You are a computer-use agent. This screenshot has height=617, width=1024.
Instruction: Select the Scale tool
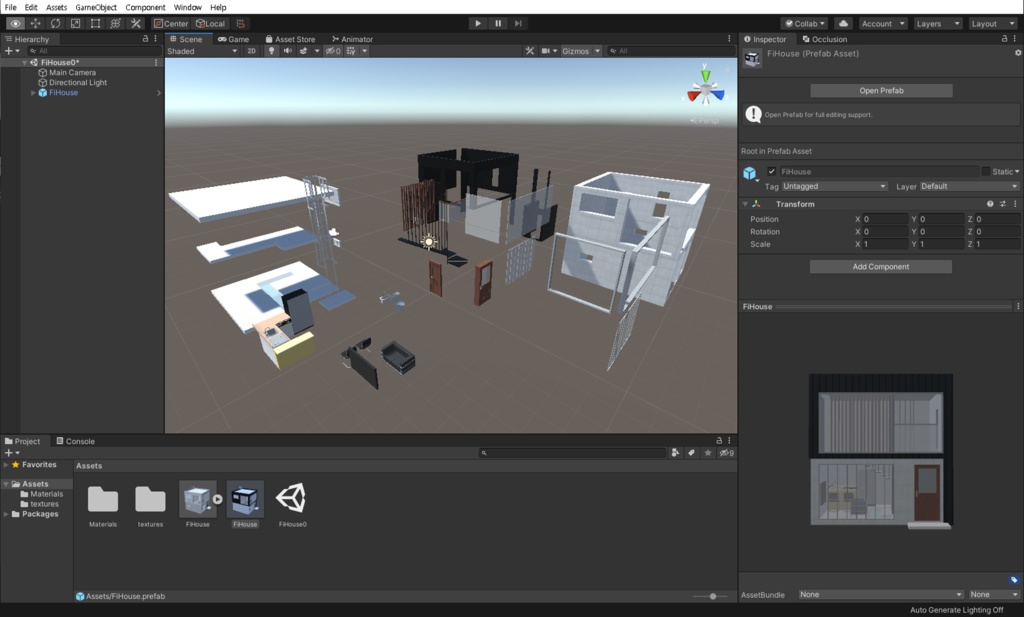tap(75, 23)
